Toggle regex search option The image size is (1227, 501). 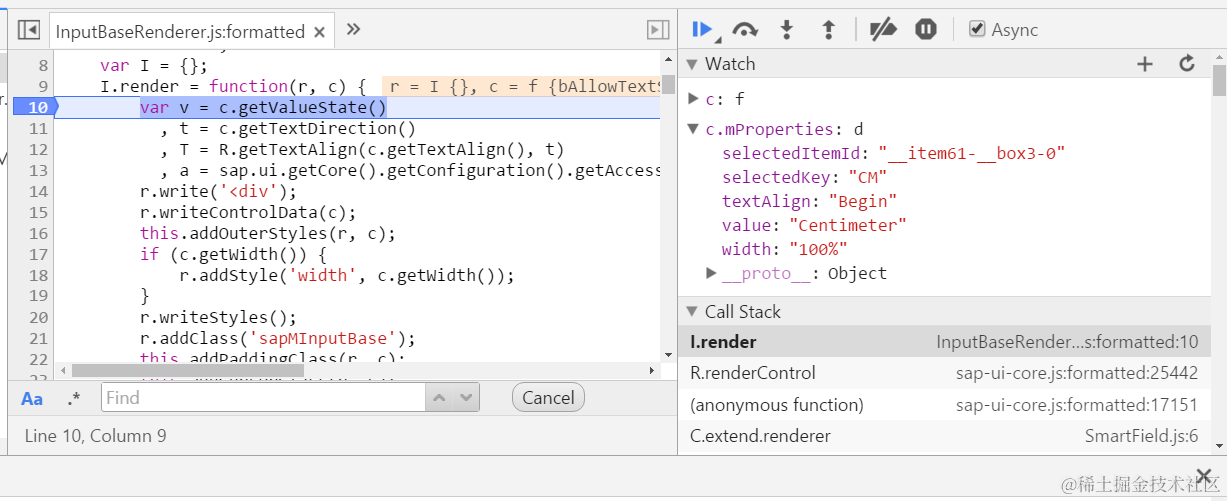pyautogui.click(x=73, y=398)
